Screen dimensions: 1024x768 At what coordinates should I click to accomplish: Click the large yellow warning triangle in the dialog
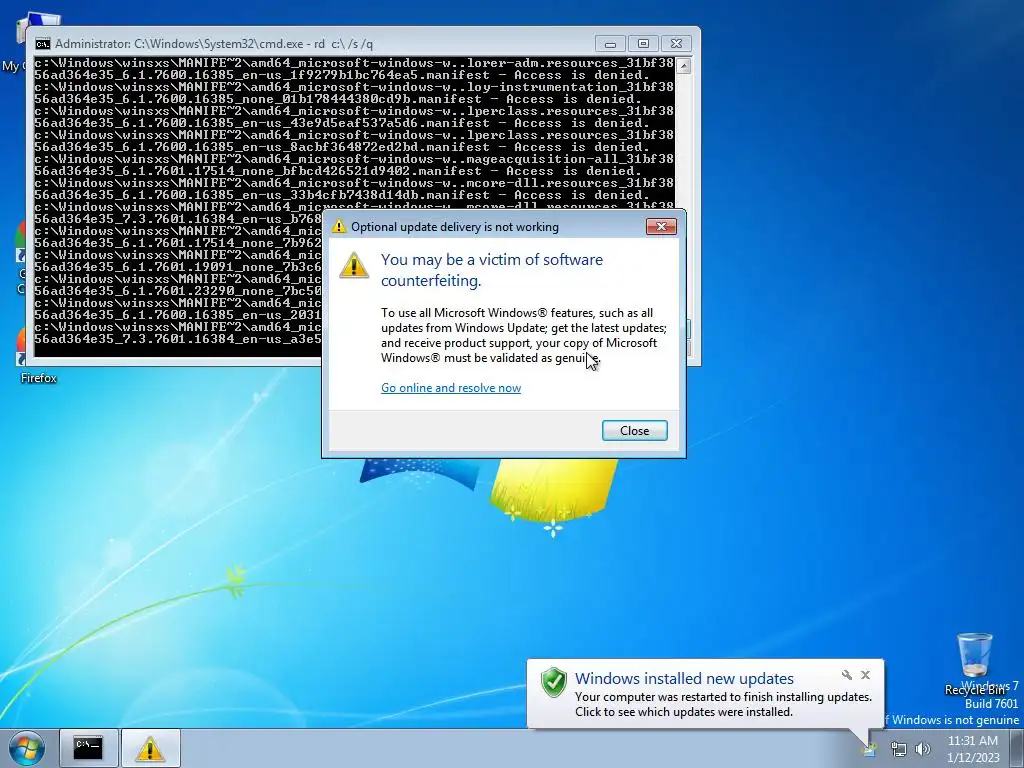(354, 265)
